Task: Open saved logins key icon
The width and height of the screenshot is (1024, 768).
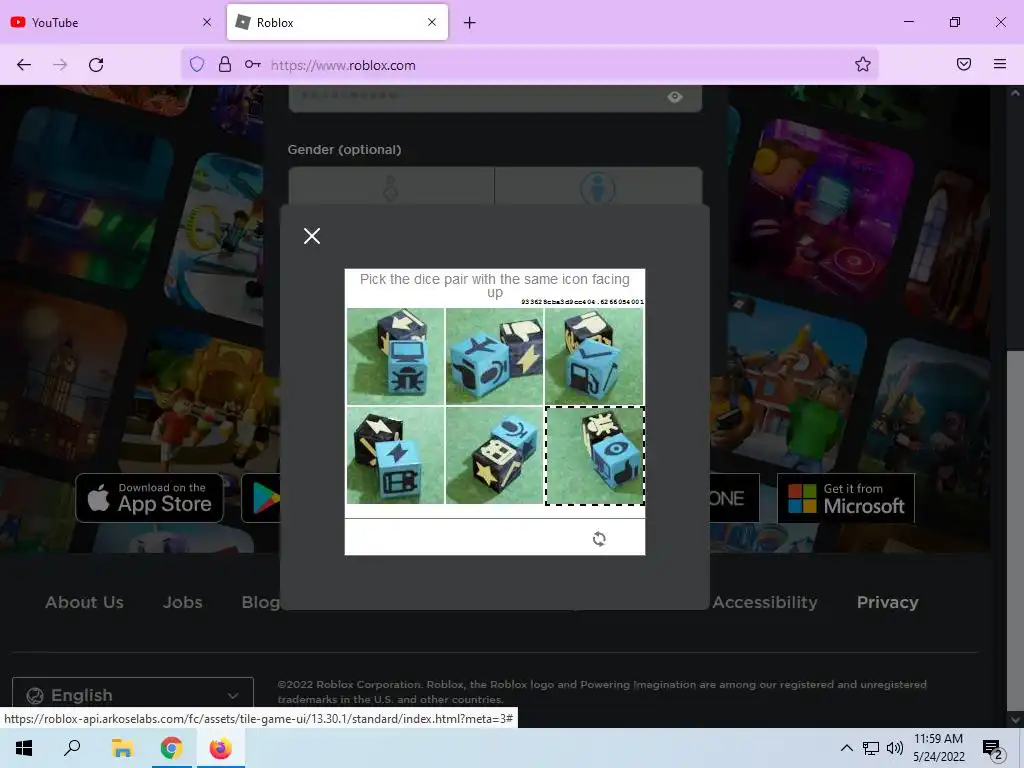Action: [x=253, y=64]
